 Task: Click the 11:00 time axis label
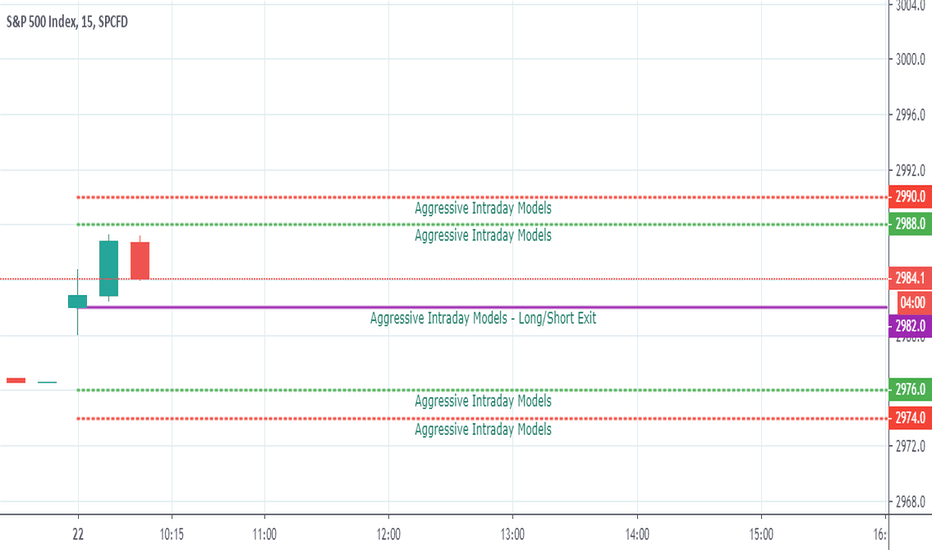(264, 535)
